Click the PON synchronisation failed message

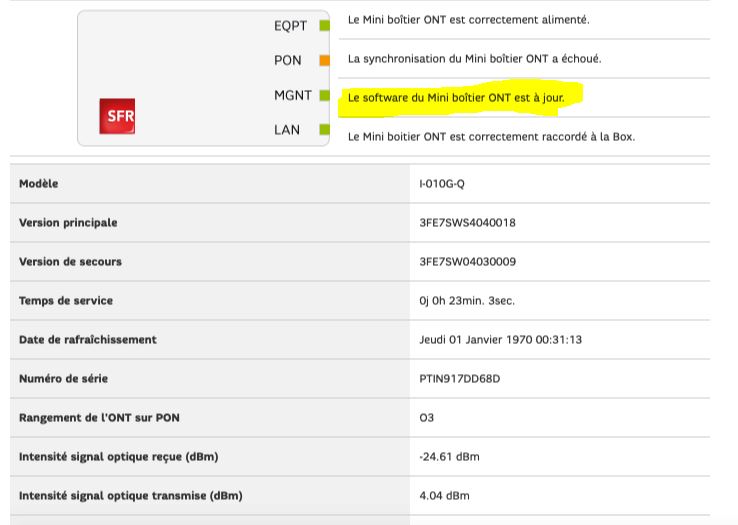coord(474,59)
